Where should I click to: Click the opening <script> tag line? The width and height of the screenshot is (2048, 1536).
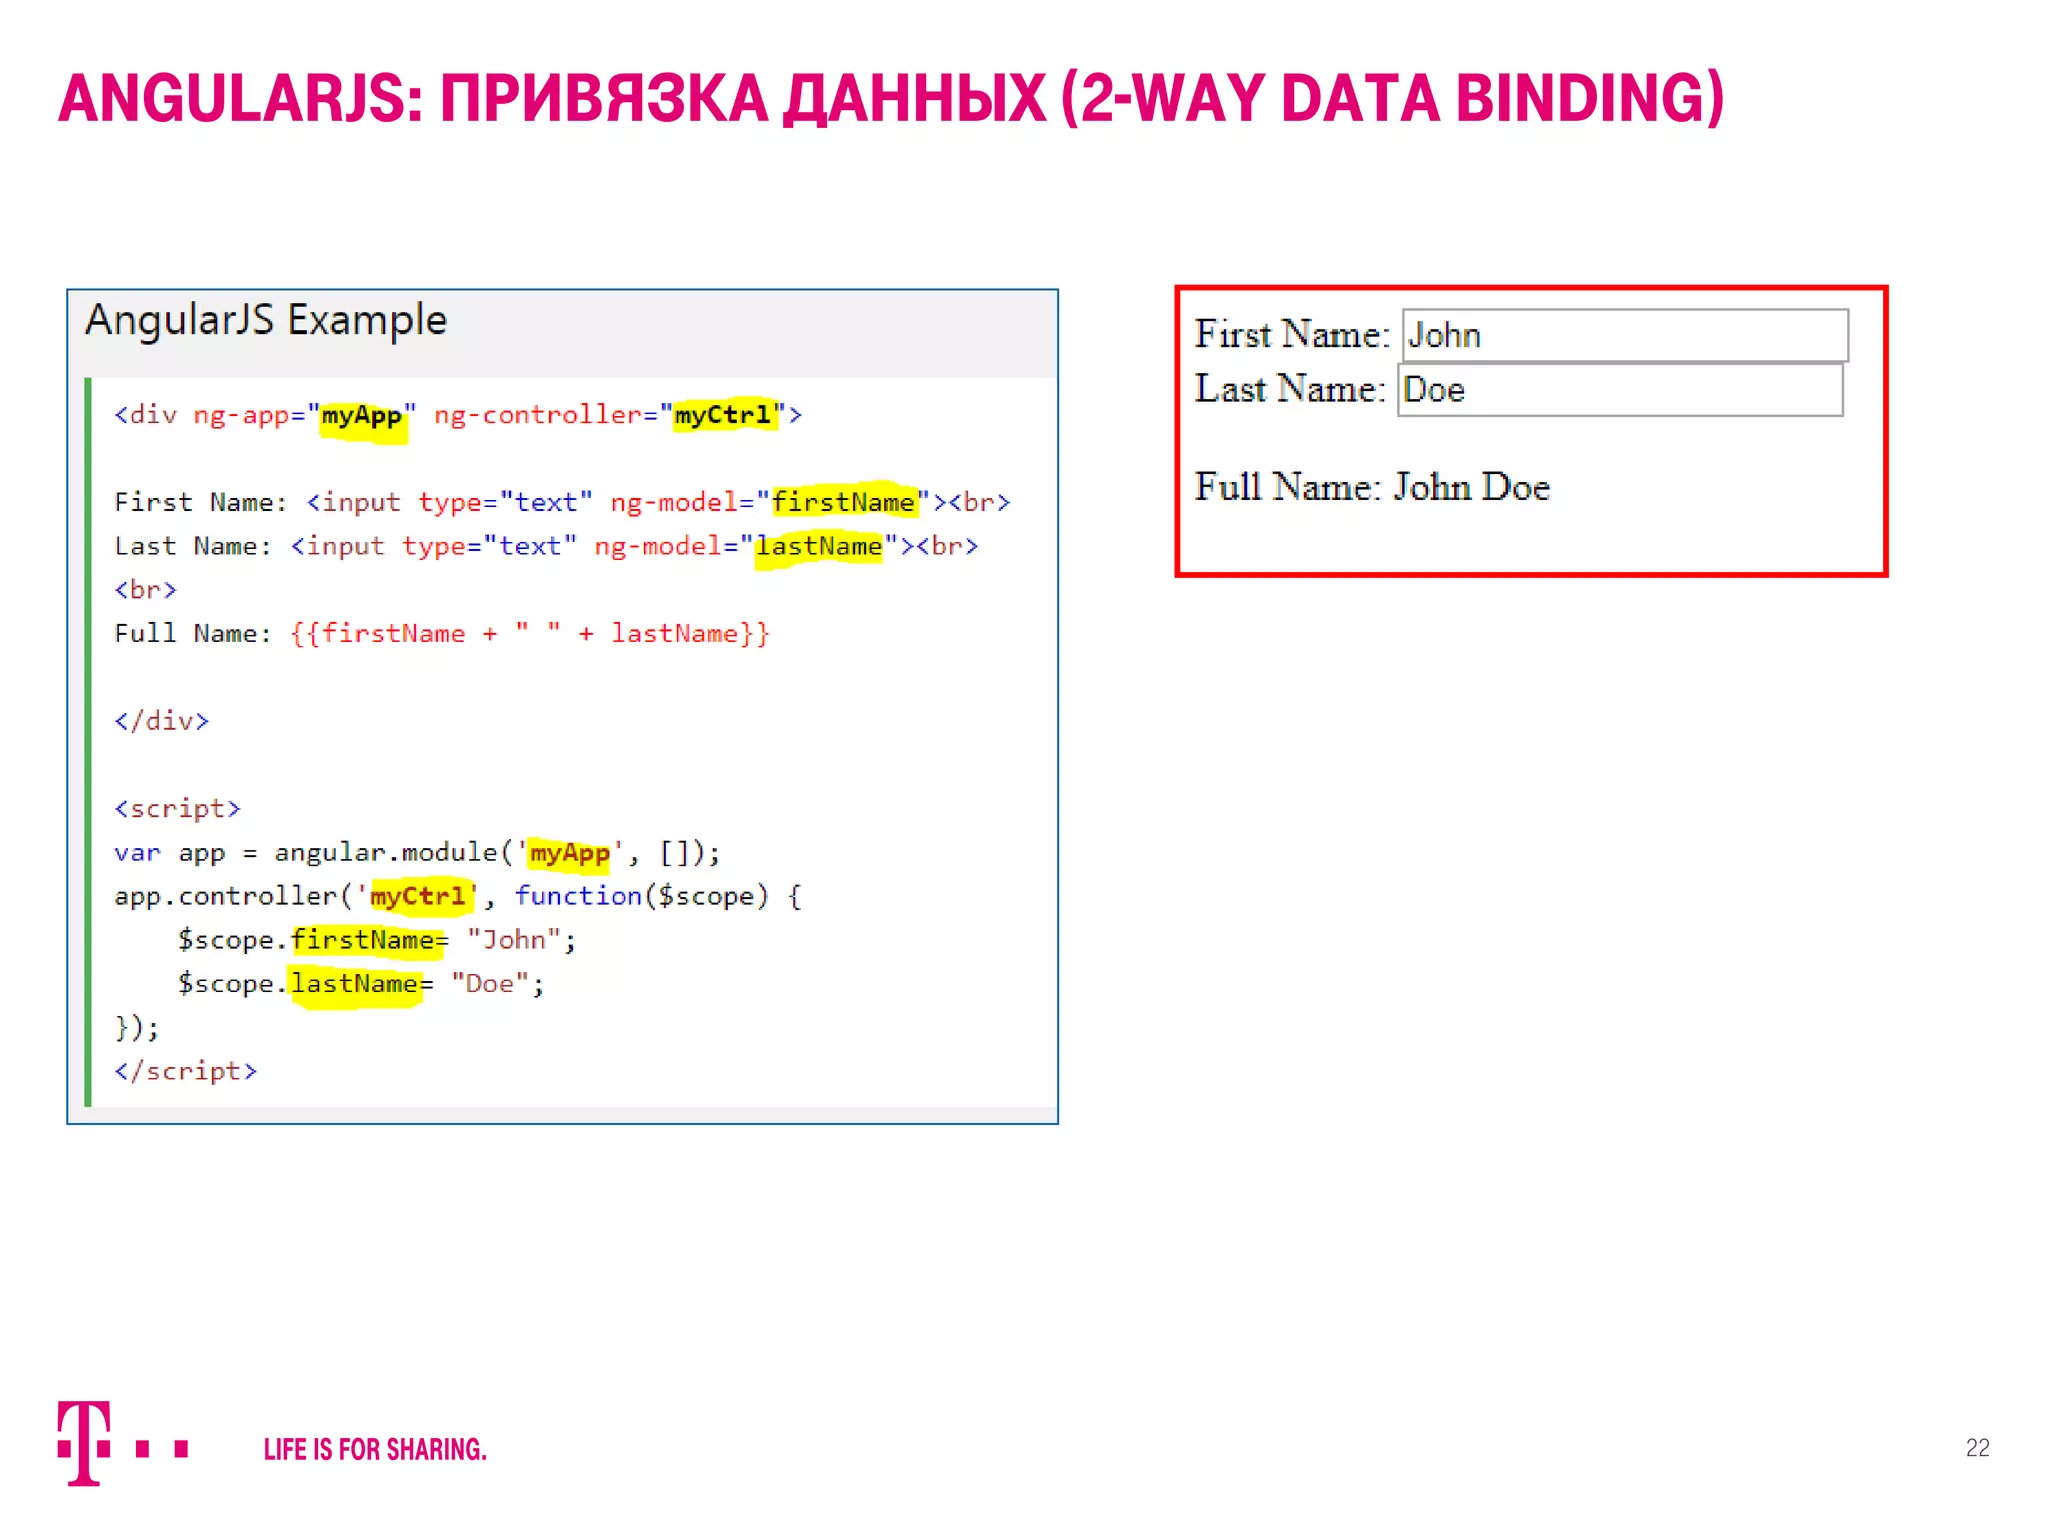177,808
